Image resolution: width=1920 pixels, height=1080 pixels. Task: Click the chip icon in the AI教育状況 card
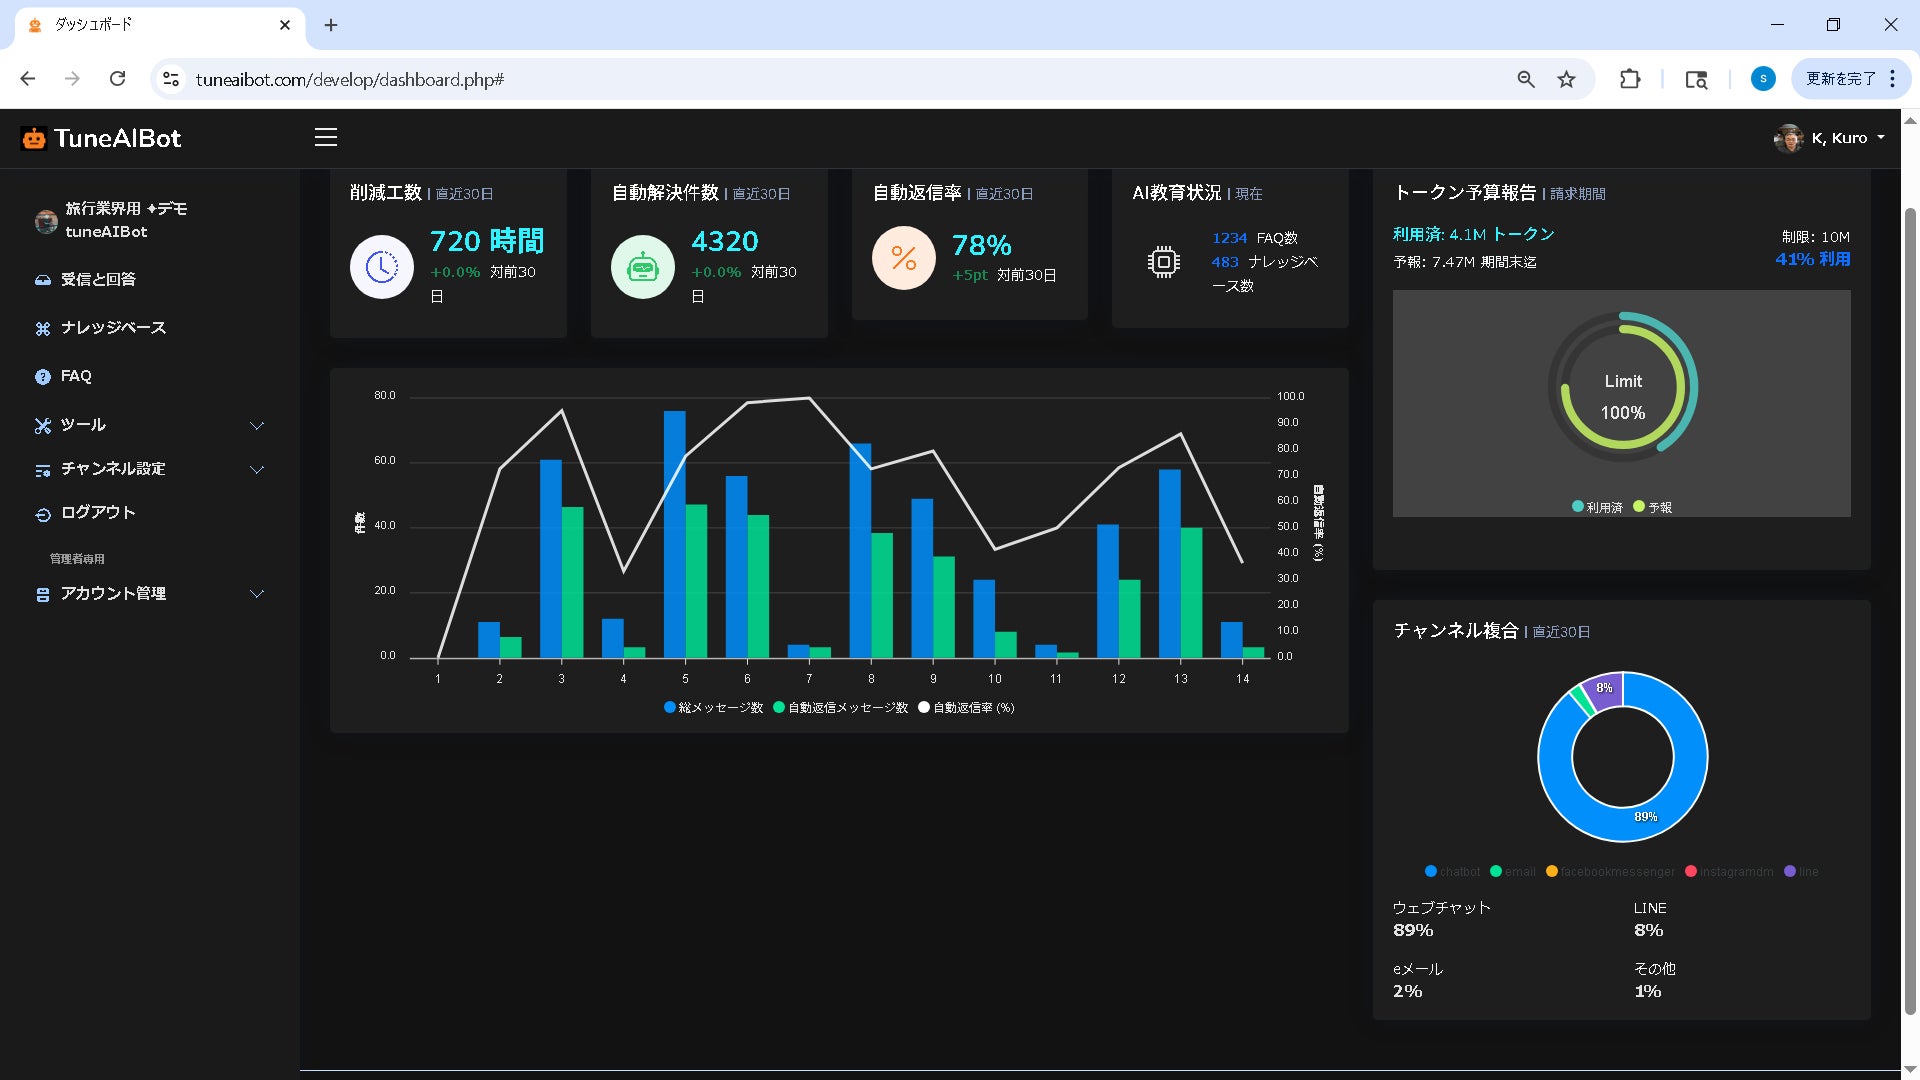click(1163, 262)
